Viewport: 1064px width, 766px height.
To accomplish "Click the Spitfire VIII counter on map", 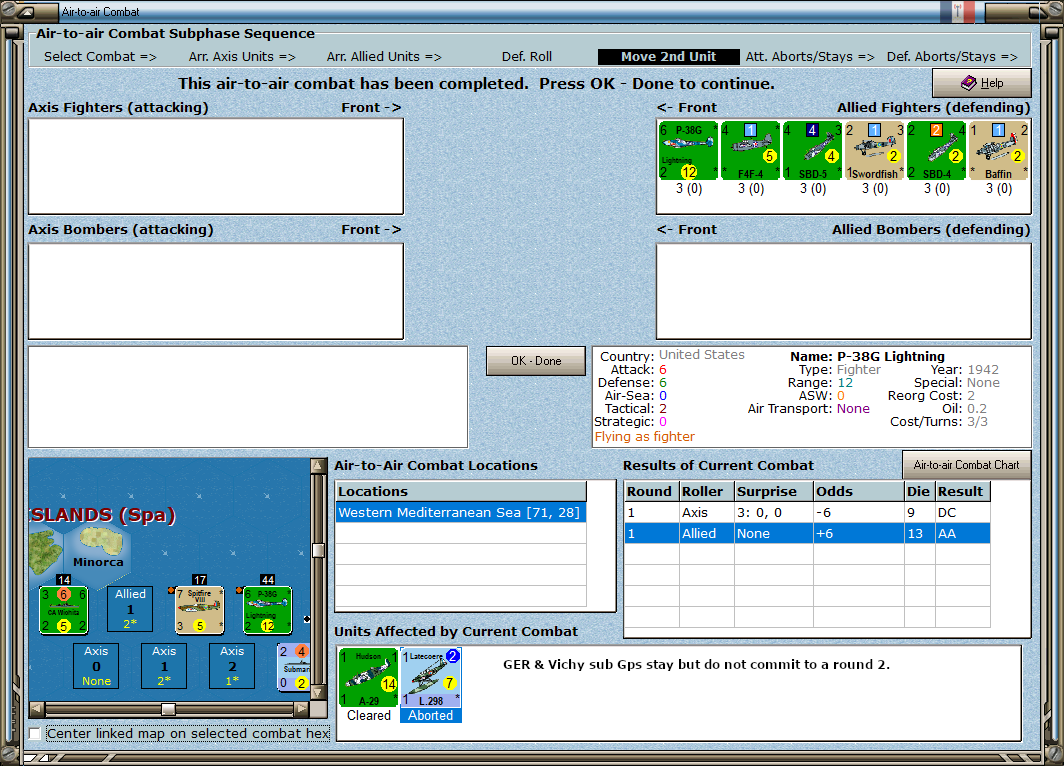I will [x=200, y=610].
